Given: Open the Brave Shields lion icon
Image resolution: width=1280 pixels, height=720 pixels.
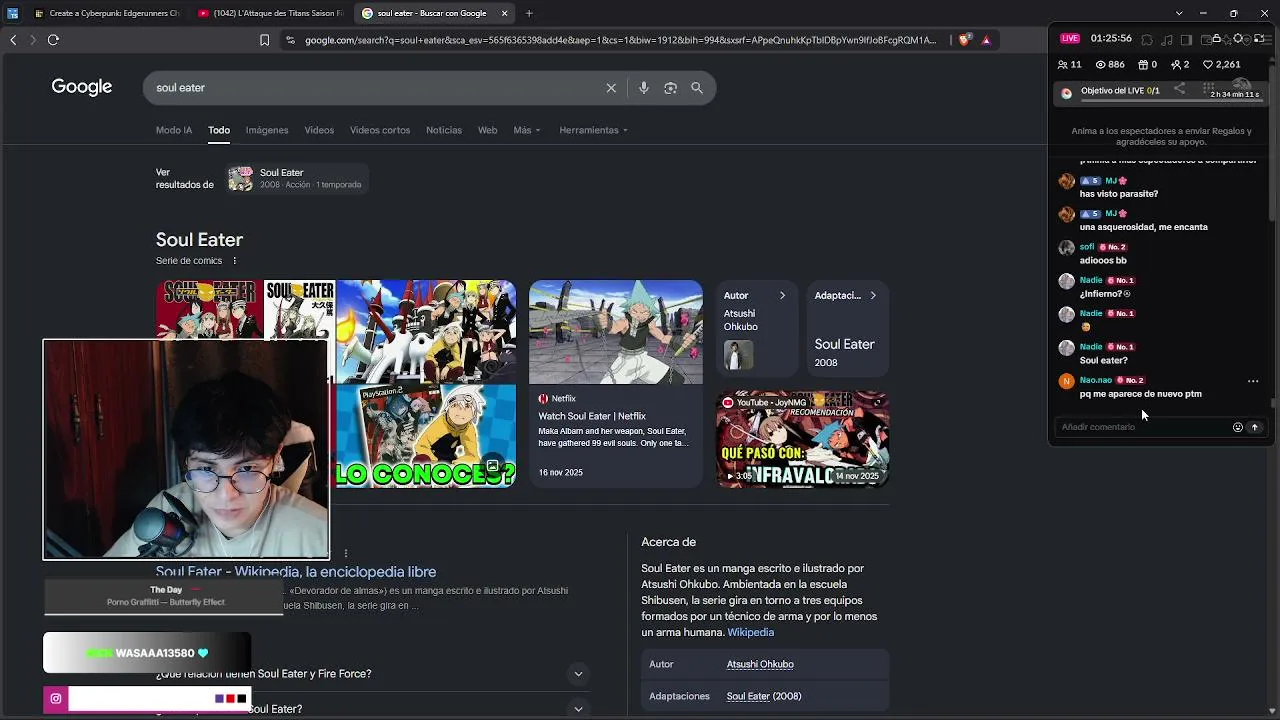Looking at the screenshot, I should pos(964,40).
